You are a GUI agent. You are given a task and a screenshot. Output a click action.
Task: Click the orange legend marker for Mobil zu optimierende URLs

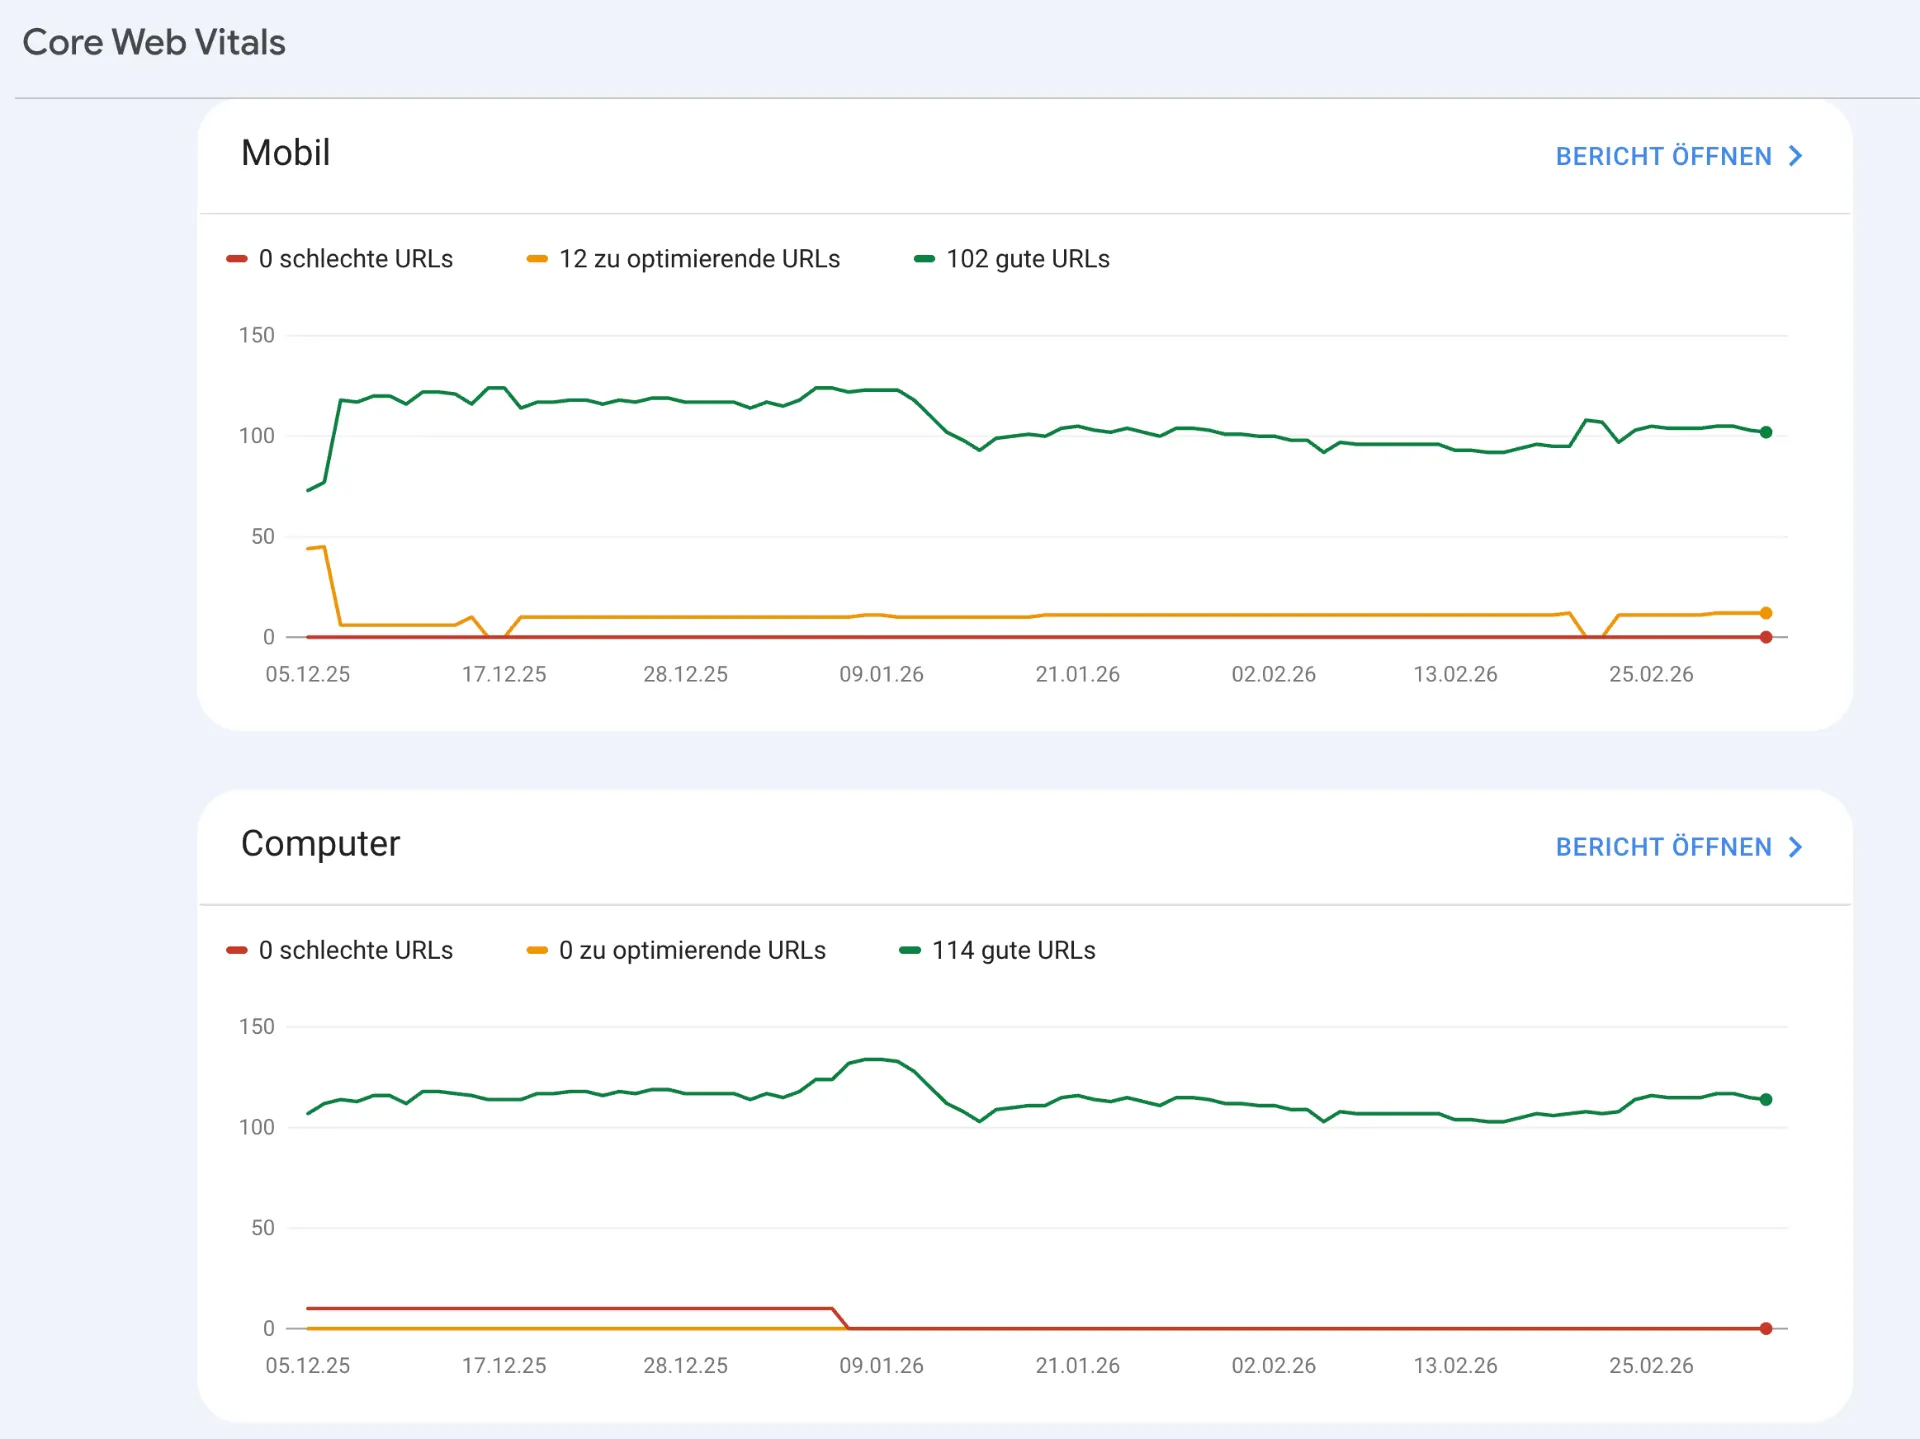(x=537, y=259)
